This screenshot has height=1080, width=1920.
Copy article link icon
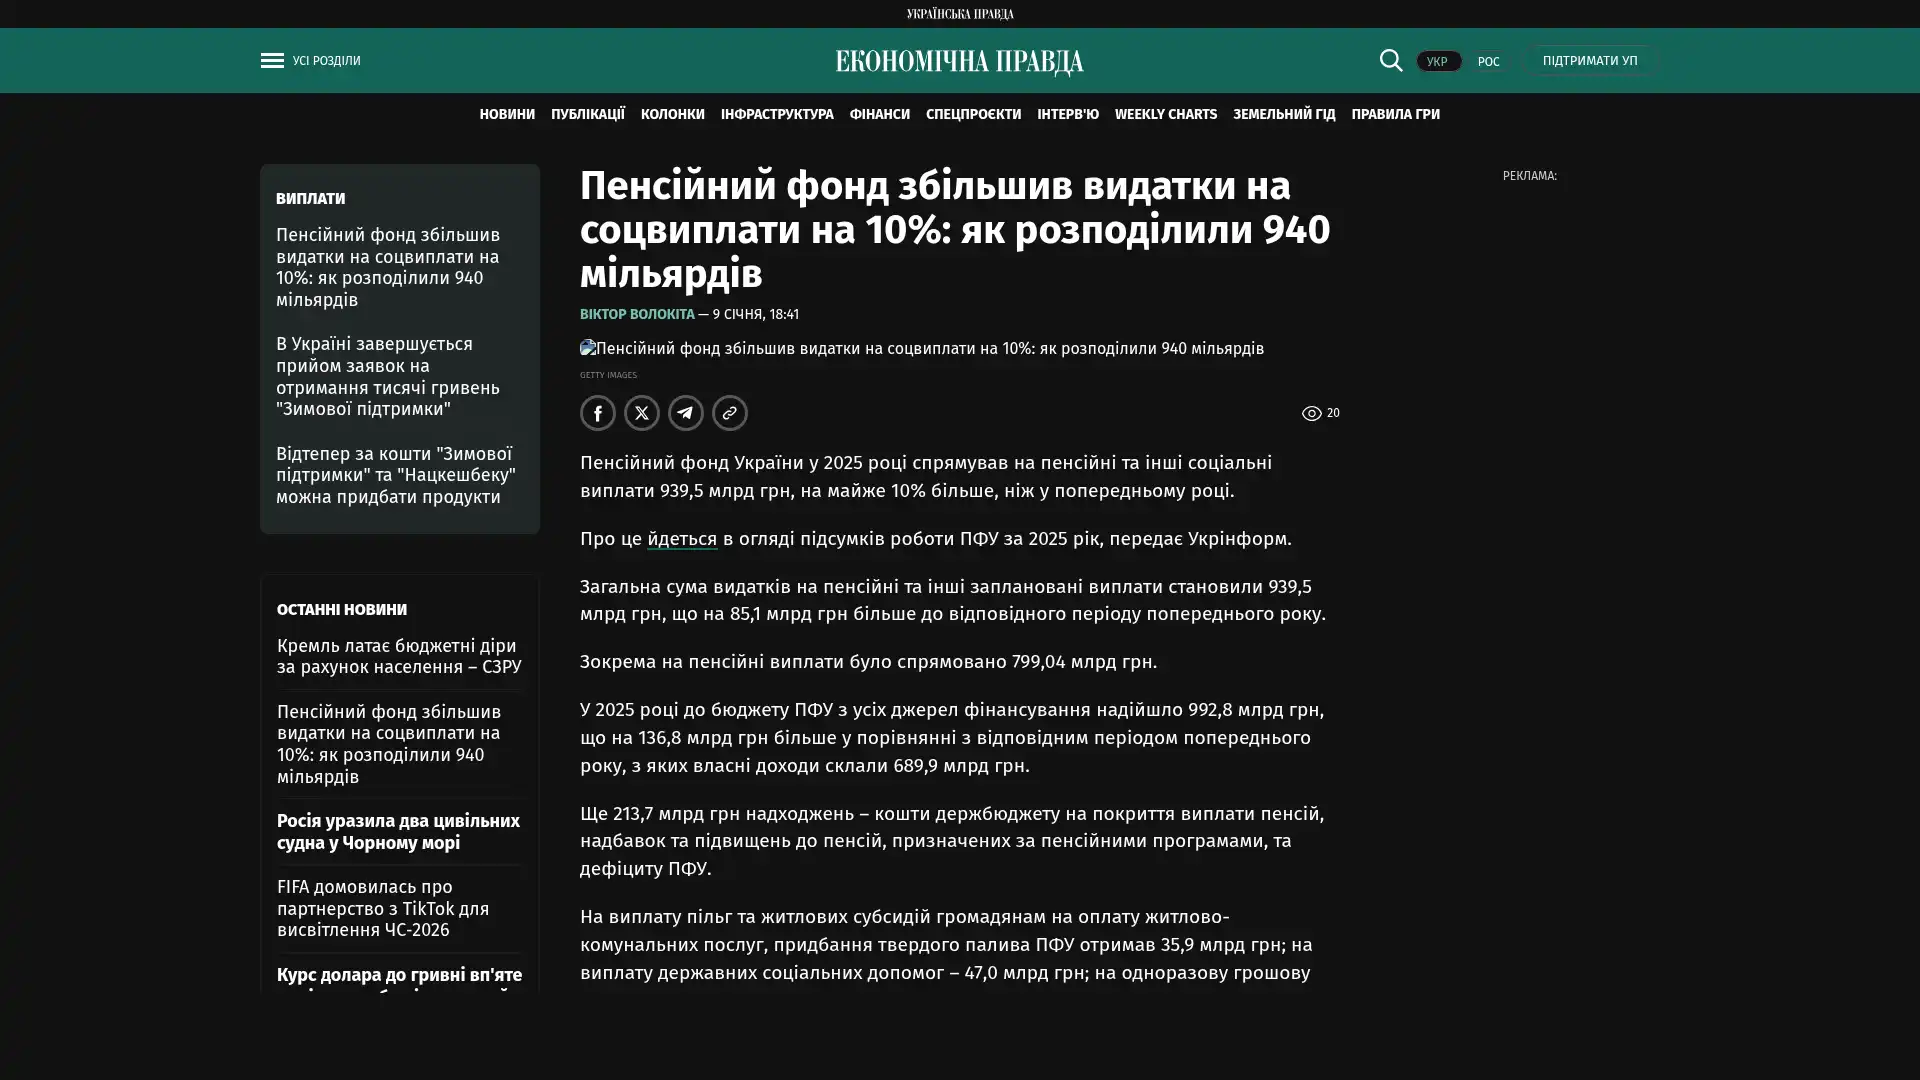coord(730,413)
